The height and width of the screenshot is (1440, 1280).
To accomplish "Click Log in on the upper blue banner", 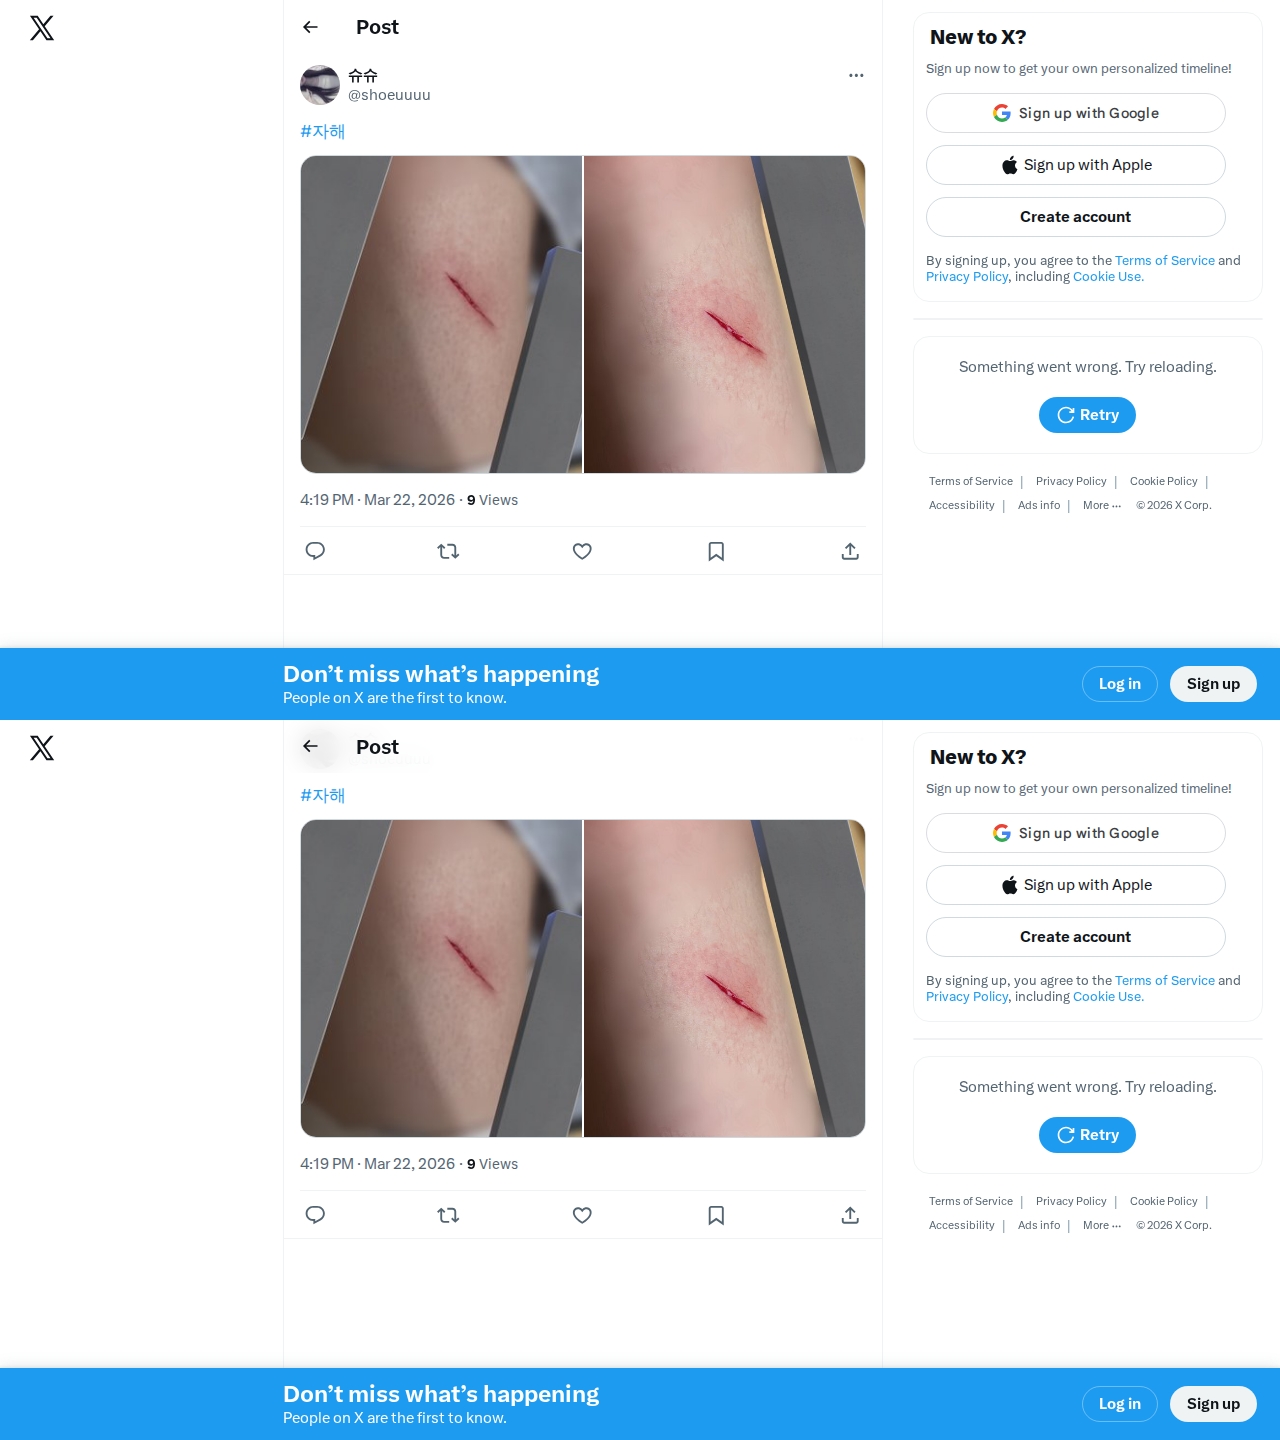I will tap(1120, 684).
